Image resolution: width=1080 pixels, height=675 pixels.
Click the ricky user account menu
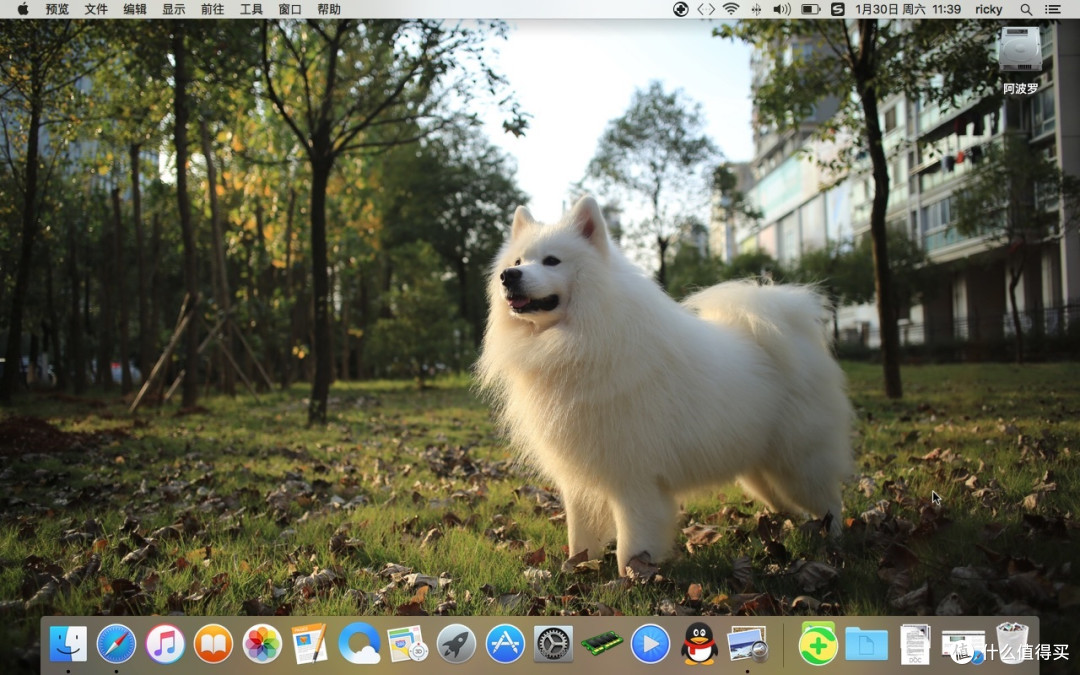coord(988,9)
